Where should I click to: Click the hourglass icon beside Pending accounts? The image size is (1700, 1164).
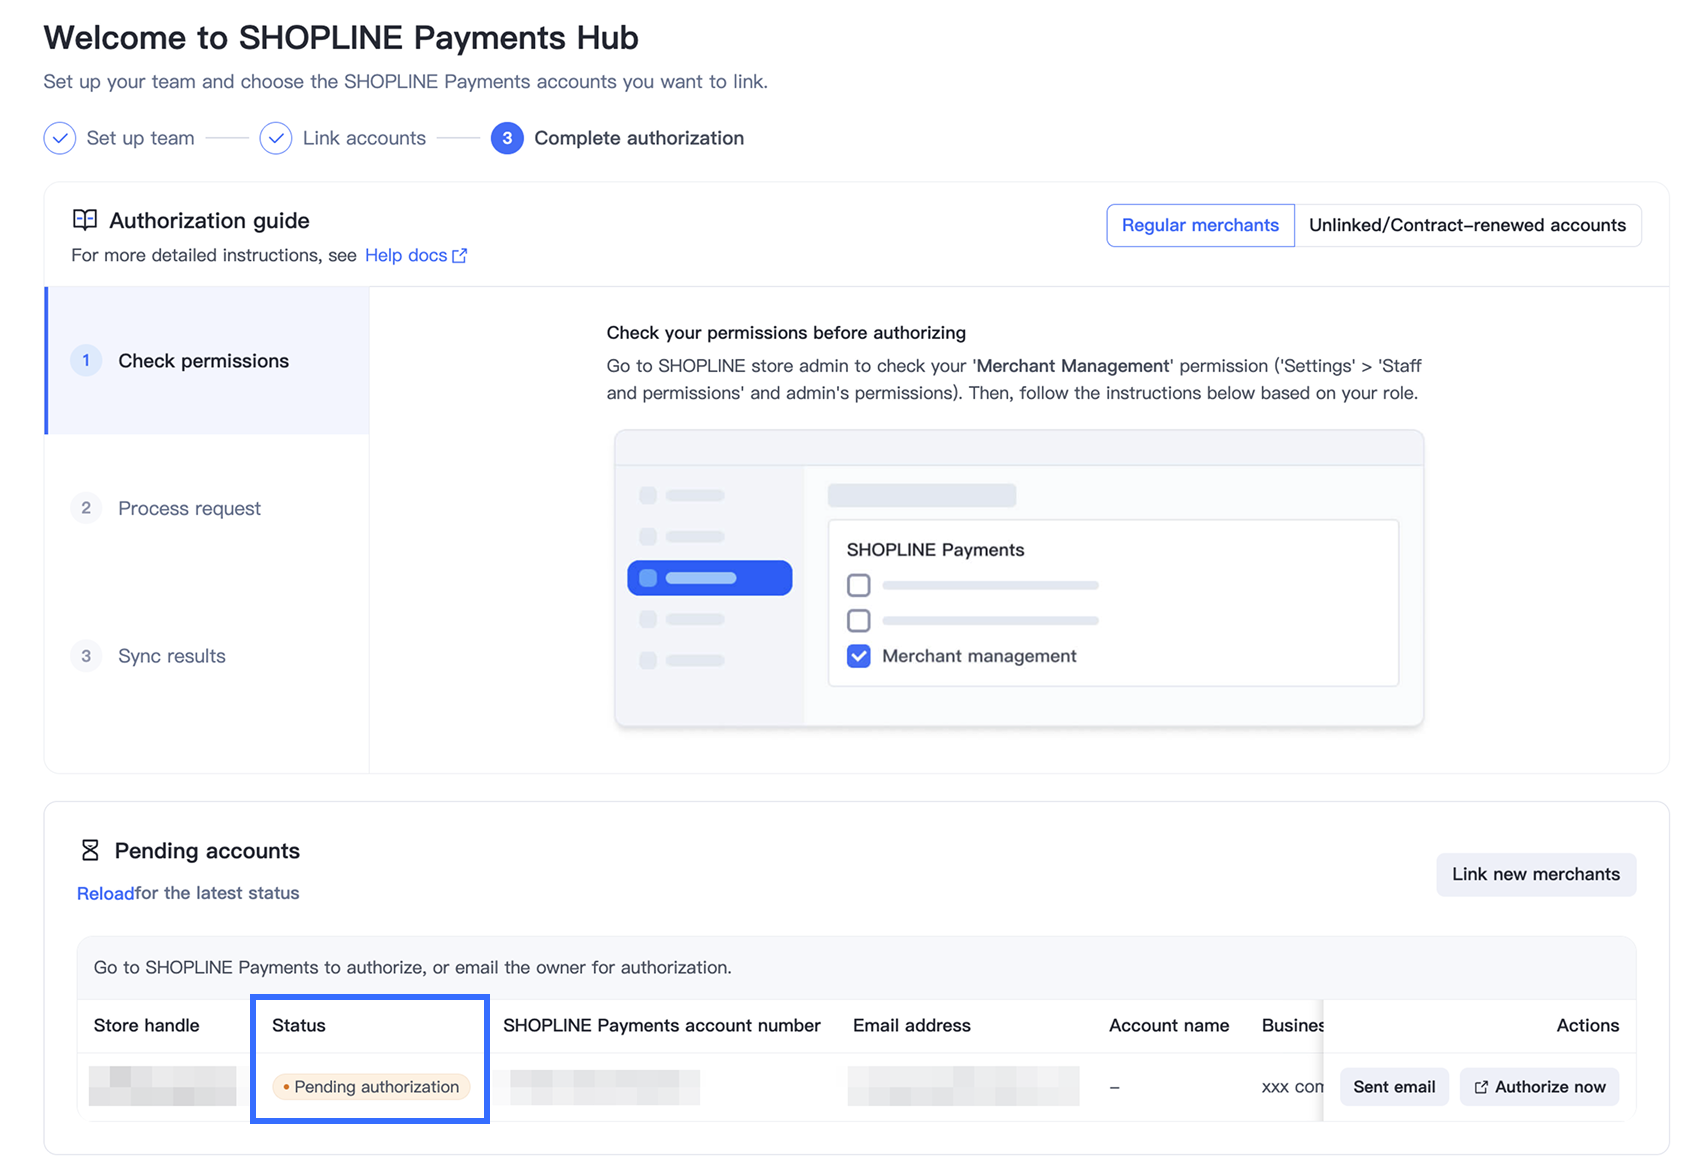coord(90,850)
